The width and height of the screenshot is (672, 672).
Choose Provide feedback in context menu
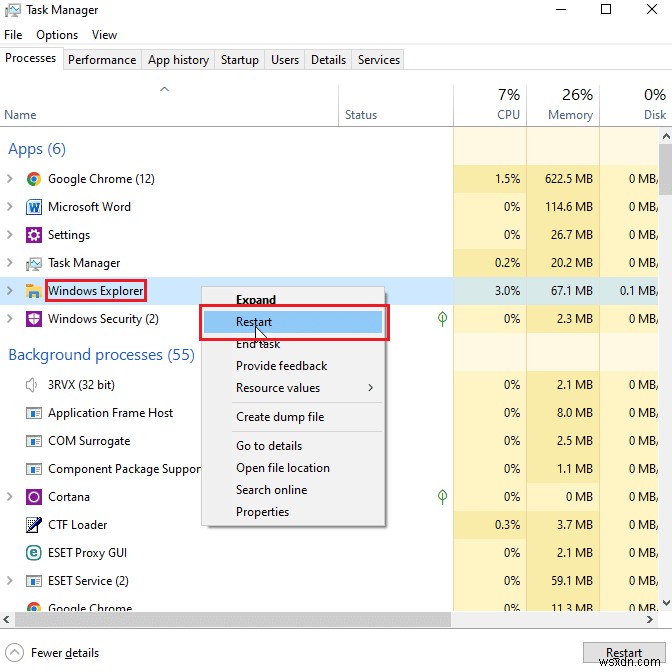[293, 366]
